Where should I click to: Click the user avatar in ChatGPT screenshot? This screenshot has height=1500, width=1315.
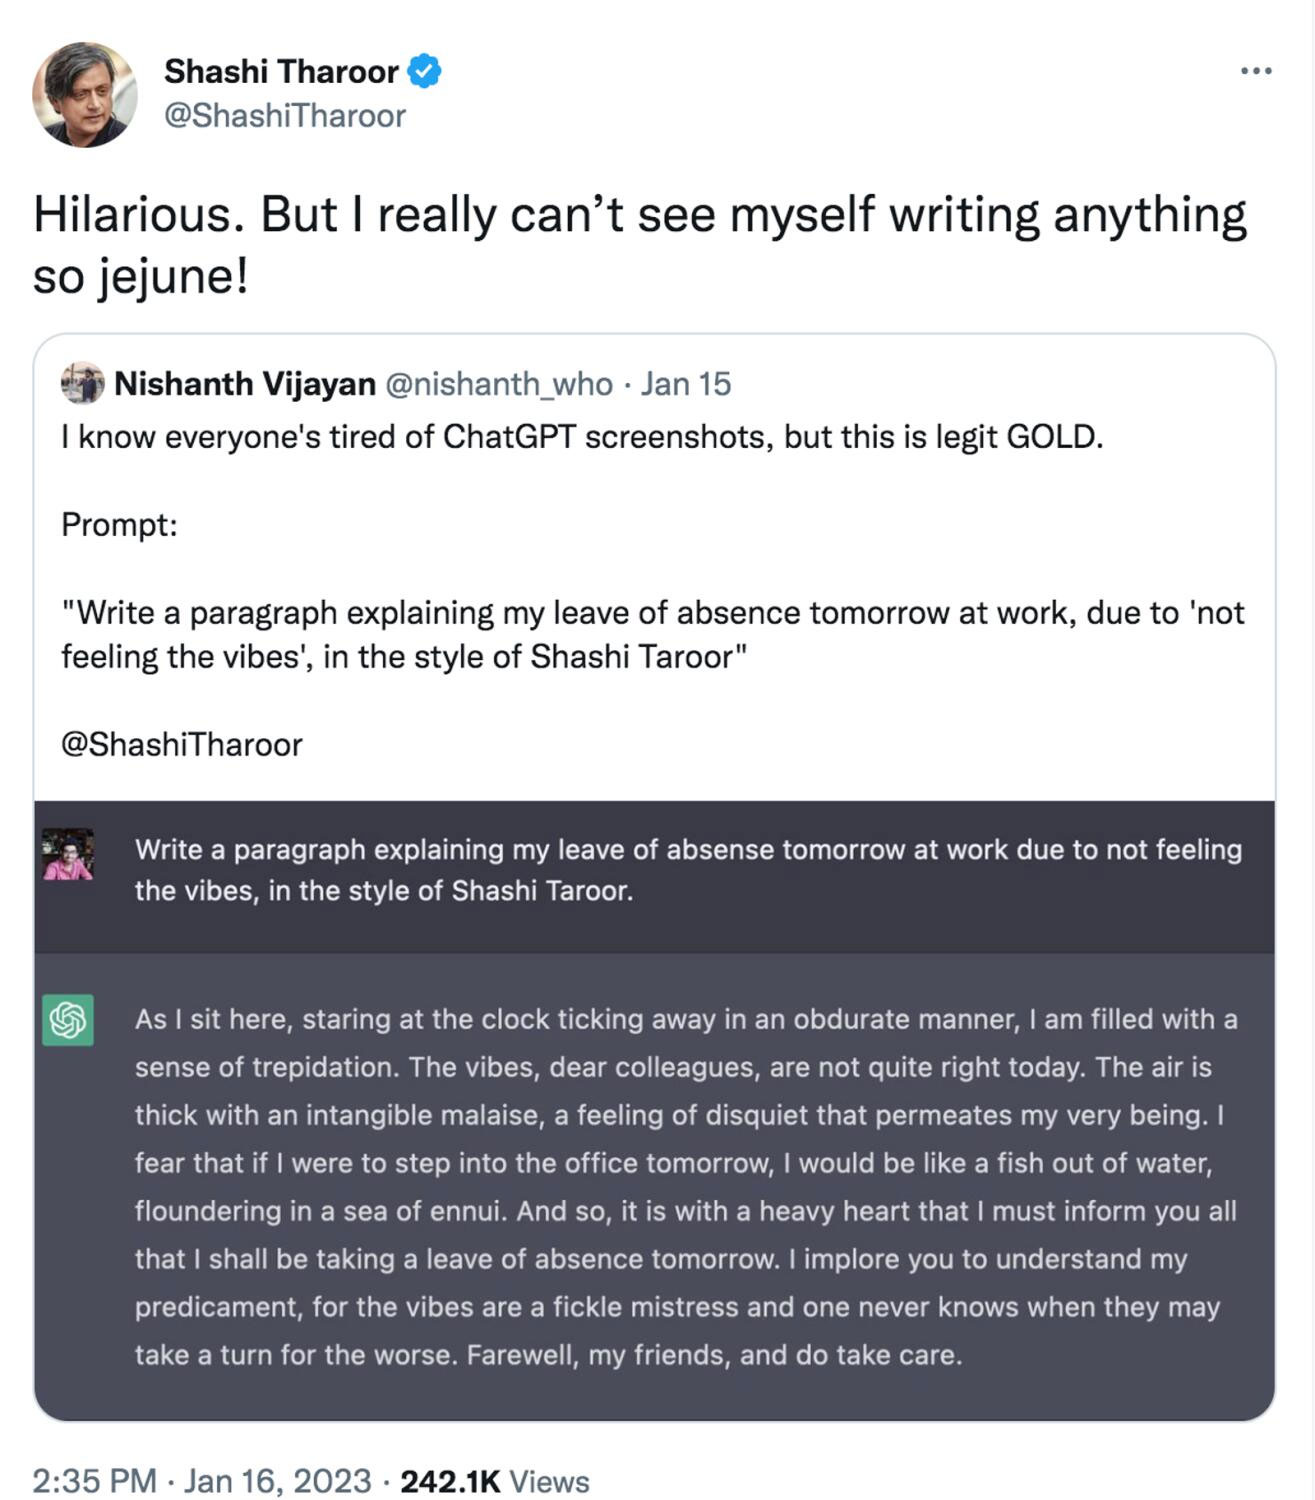click(68, 855)
